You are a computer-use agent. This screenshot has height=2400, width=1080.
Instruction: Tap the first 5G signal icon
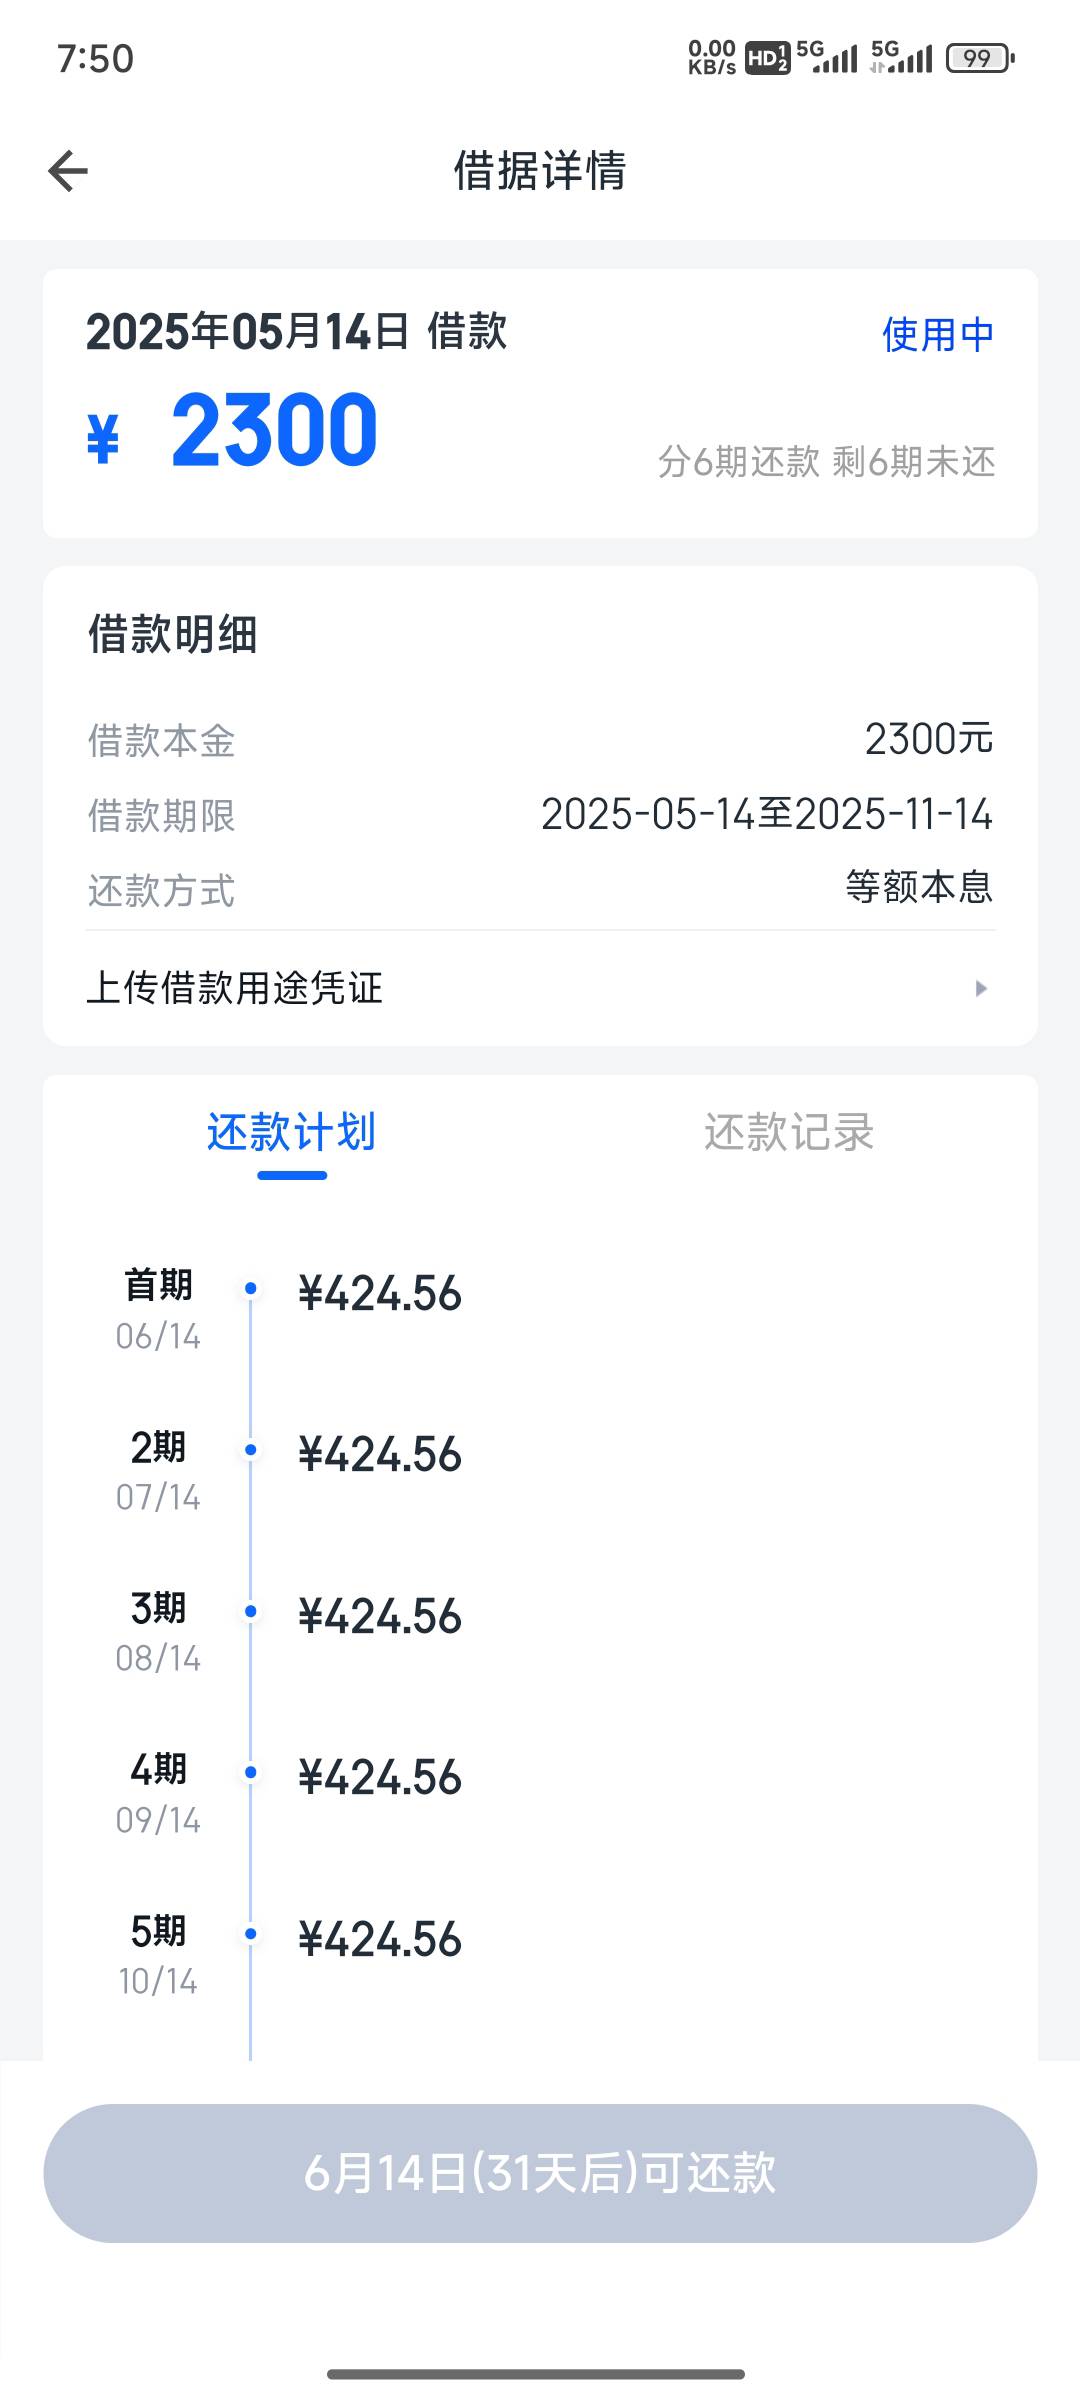(827, 57)
